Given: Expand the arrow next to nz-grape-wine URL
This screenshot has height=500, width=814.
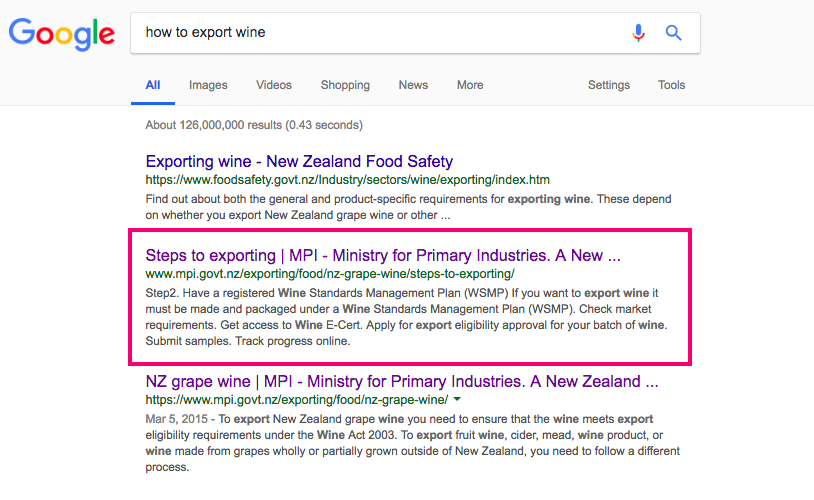Looking at the screenshot, I should coord(457,399).
